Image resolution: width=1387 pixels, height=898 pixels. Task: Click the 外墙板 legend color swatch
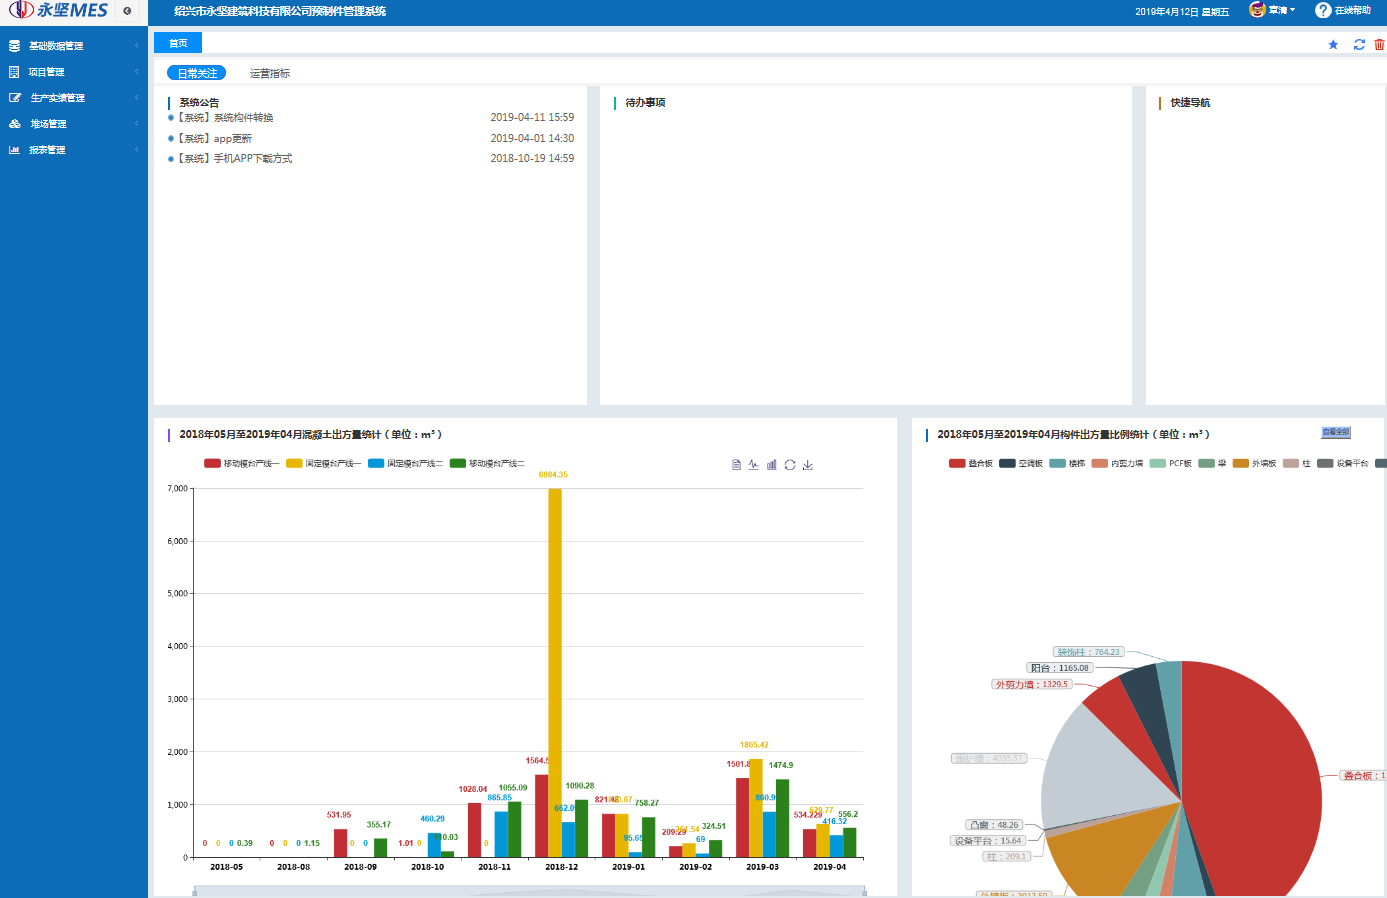(x=1241, y=464)
